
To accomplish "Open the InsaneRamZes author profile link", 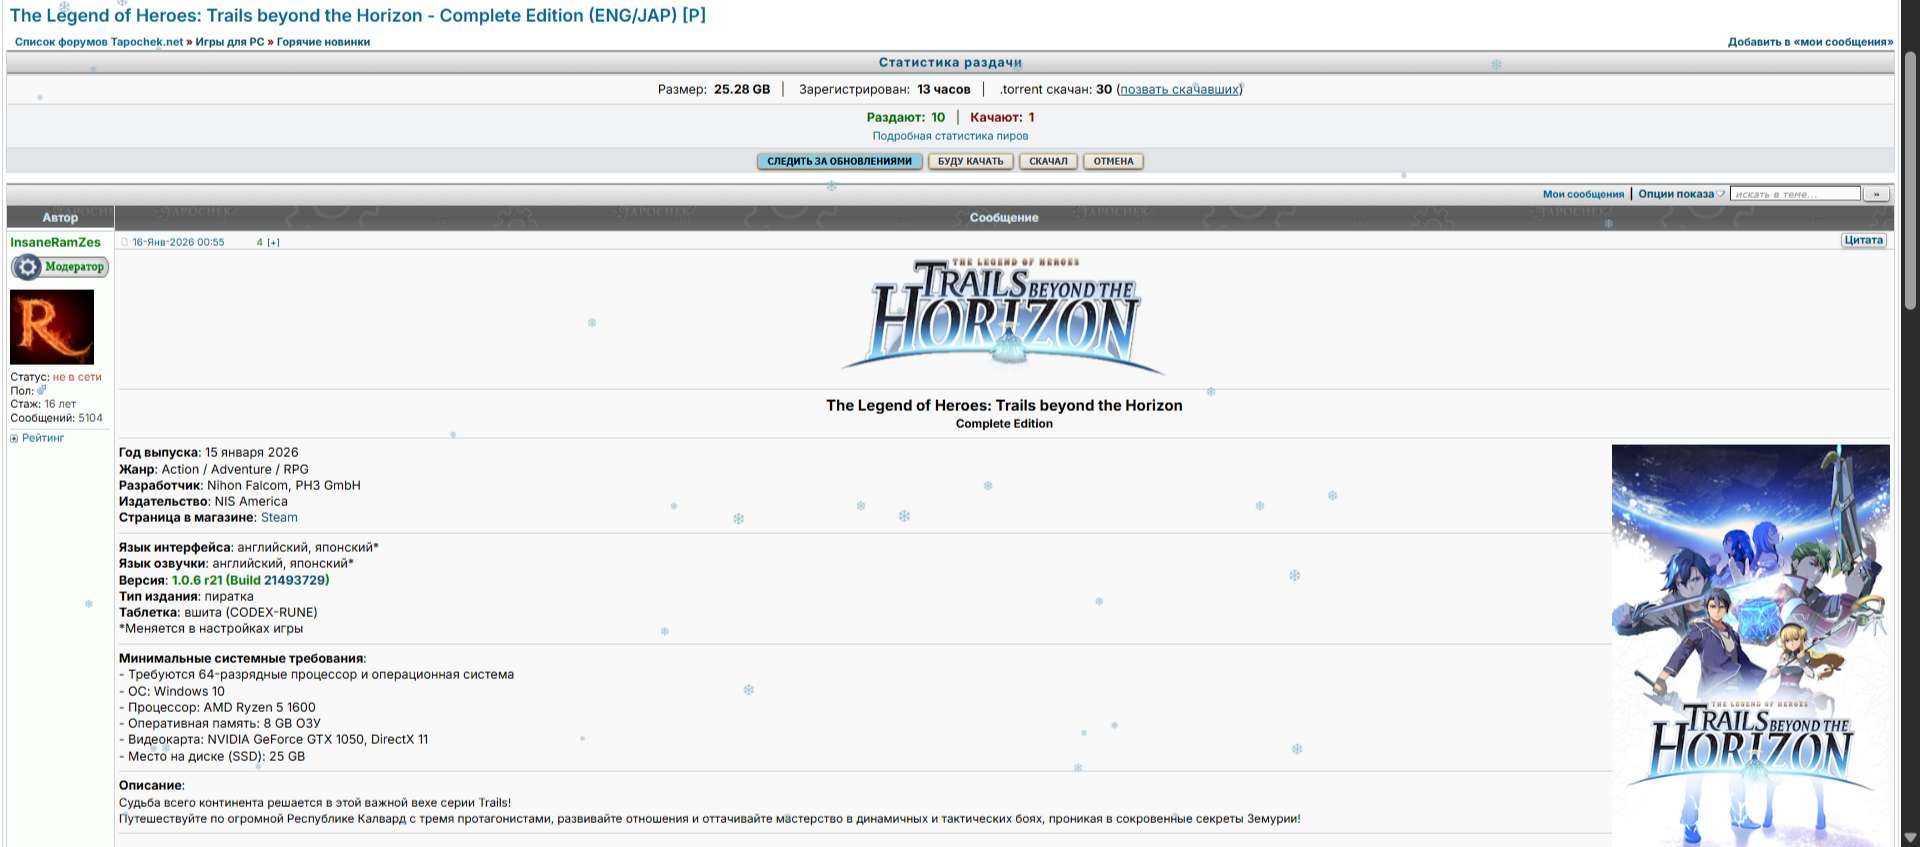I will coord(56,242).
